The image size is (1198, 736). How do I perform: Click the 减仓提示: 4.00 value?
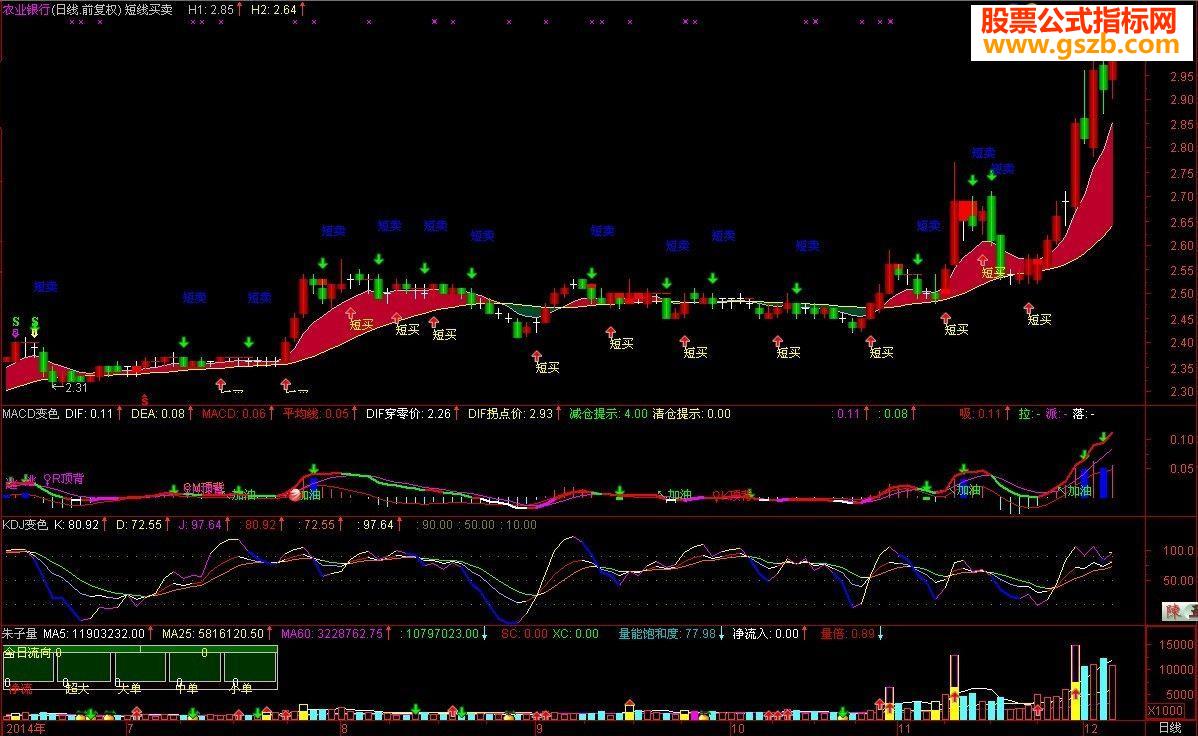click(608, 413)
